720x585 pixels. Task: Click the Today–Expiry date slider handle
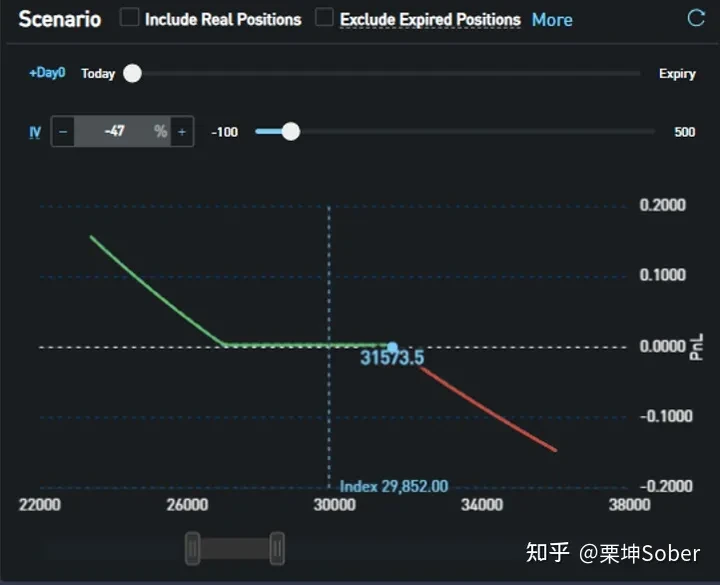[x=132, y=73]
